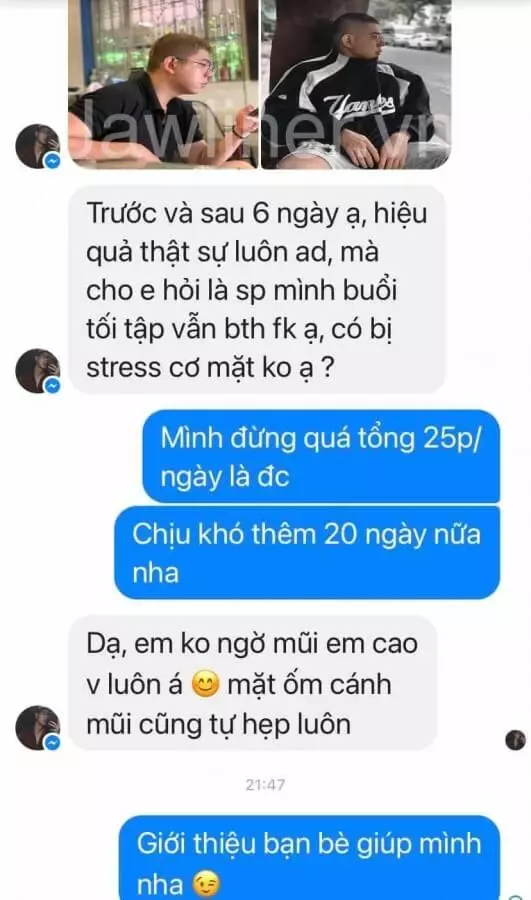Tap the winking emoji in the last blue message
This screenshot has width=531, height=900.
[206, 885]
